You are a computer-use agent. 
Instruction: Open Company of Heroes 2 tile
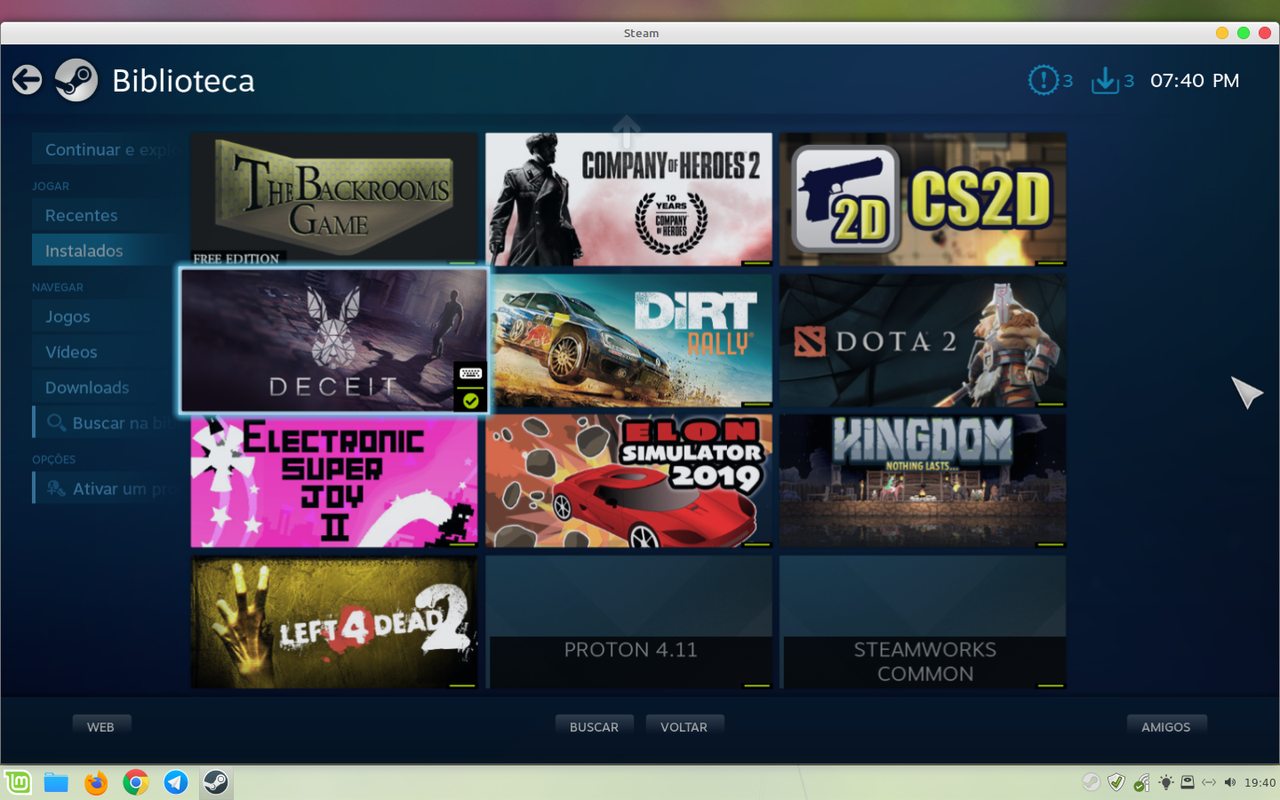(x=628, y=199)
